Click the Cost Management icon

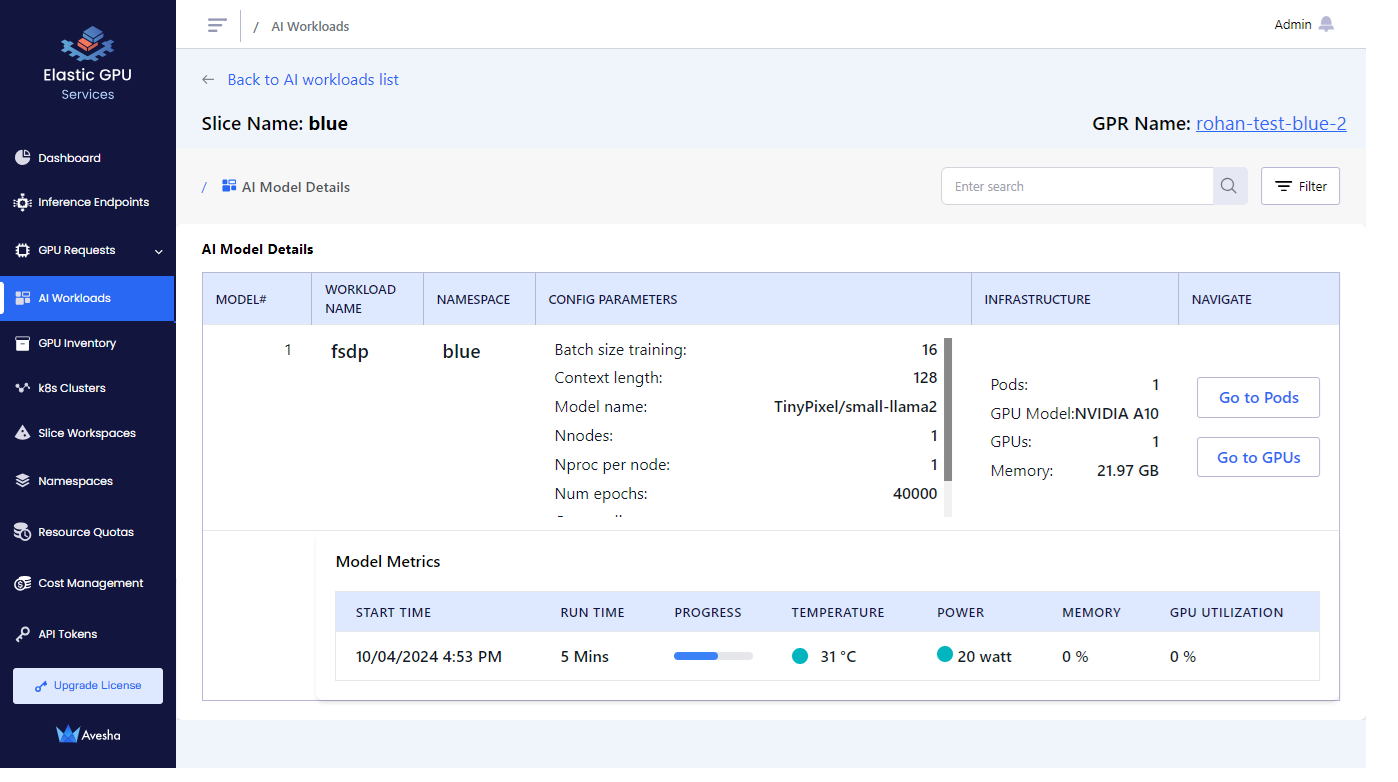click(x=22, y=583)
